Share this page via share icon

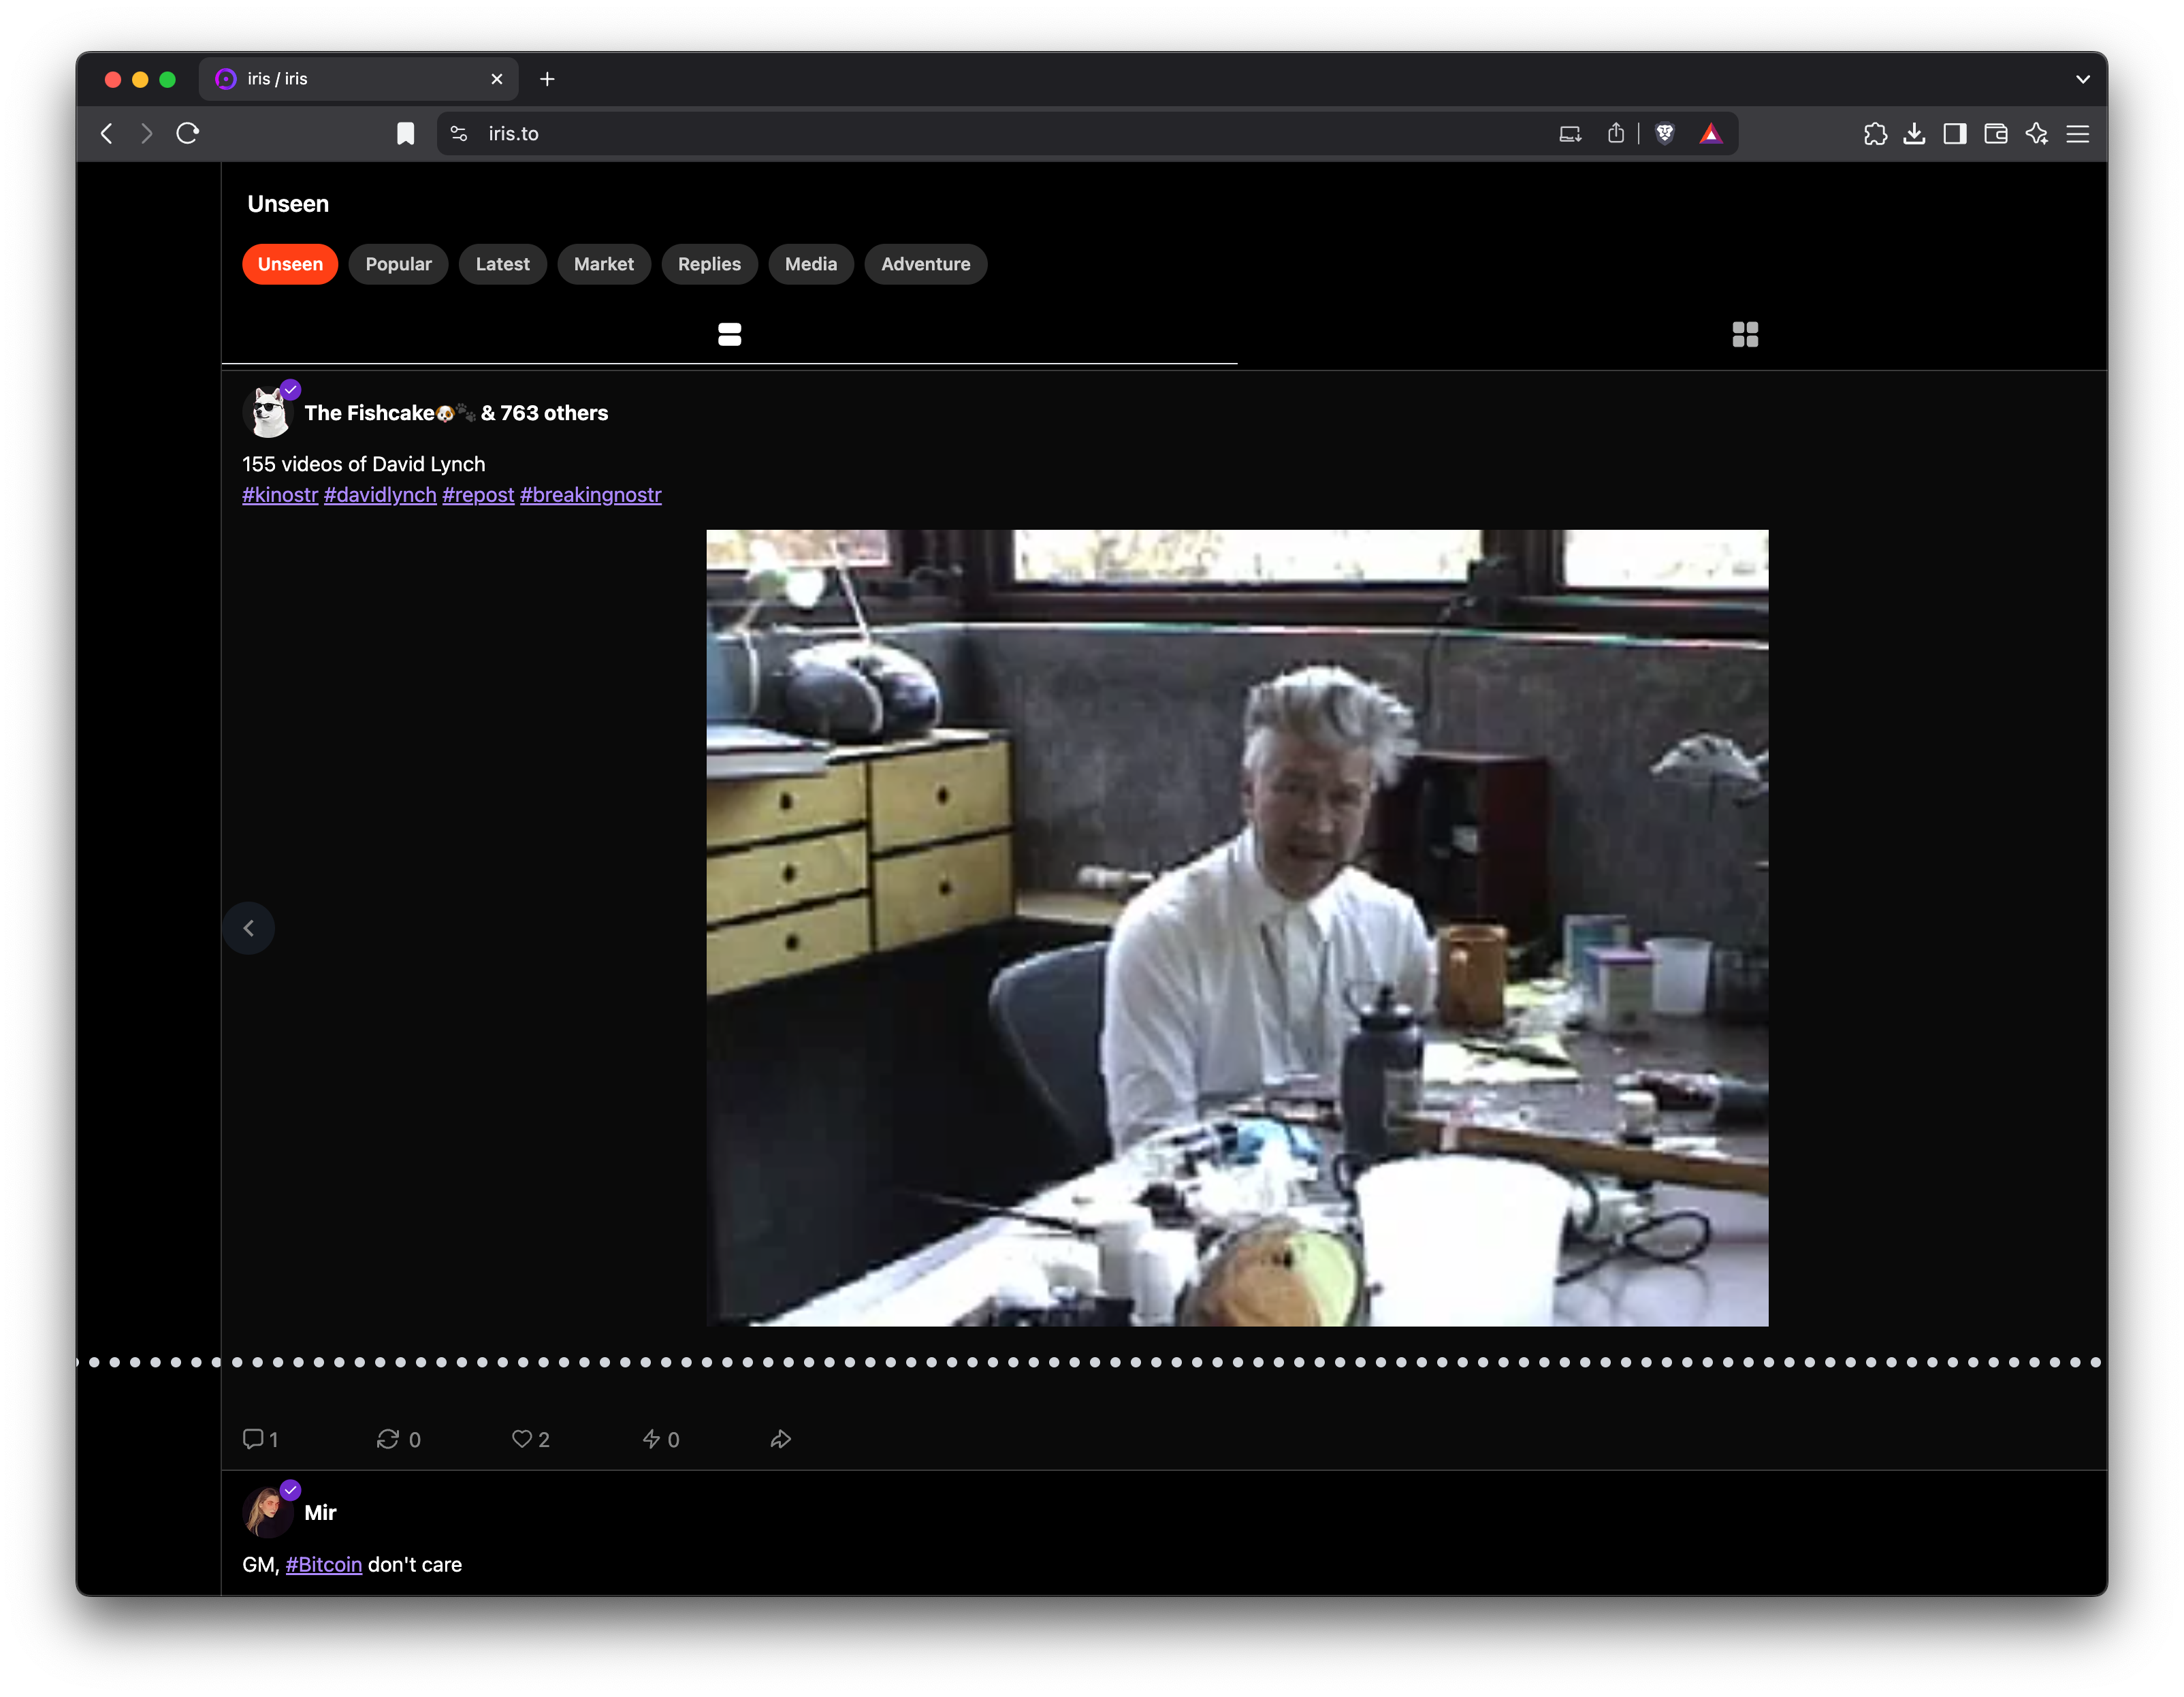point(1616,133)
